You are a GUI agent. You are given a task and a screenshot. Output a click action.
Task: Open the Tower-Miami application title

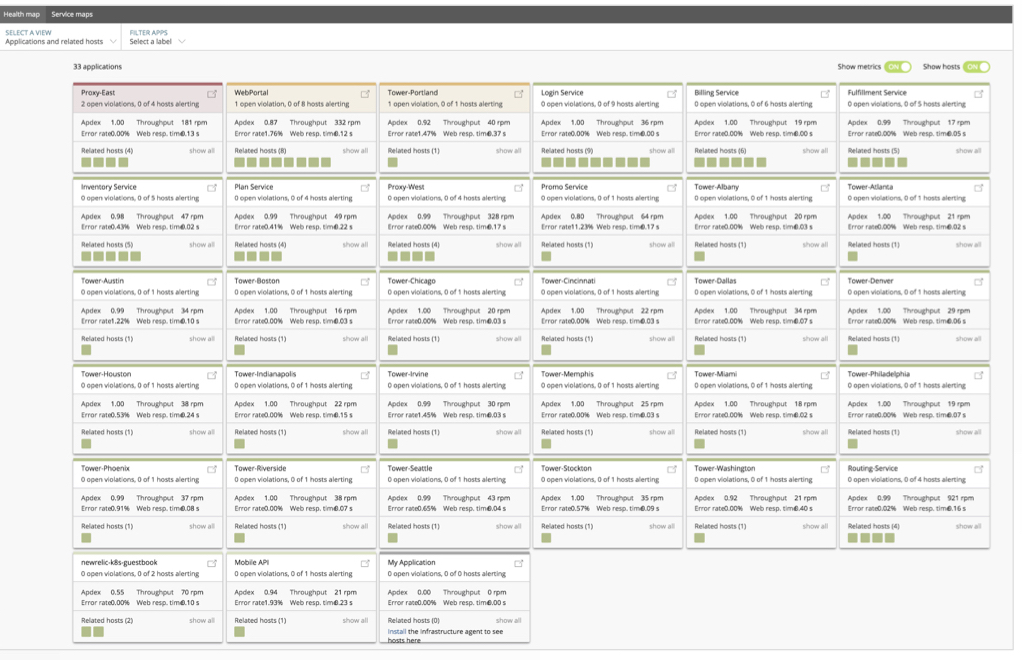[716, 374]
